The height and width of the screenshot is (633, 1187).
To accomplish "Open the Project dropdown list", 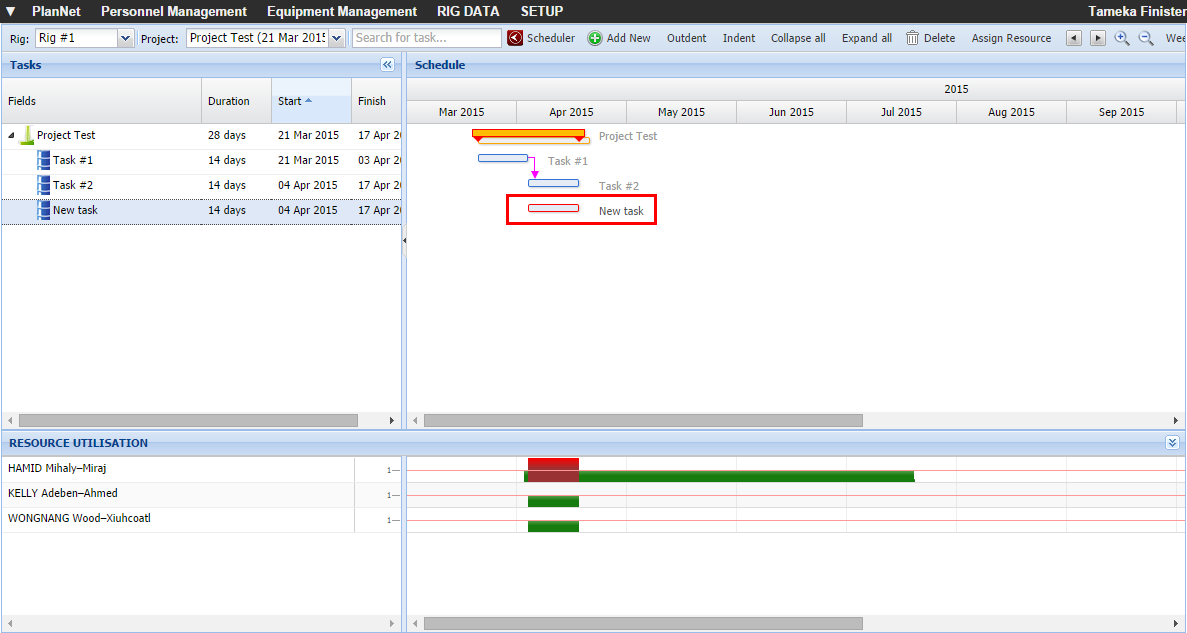I will coord(336,38).
